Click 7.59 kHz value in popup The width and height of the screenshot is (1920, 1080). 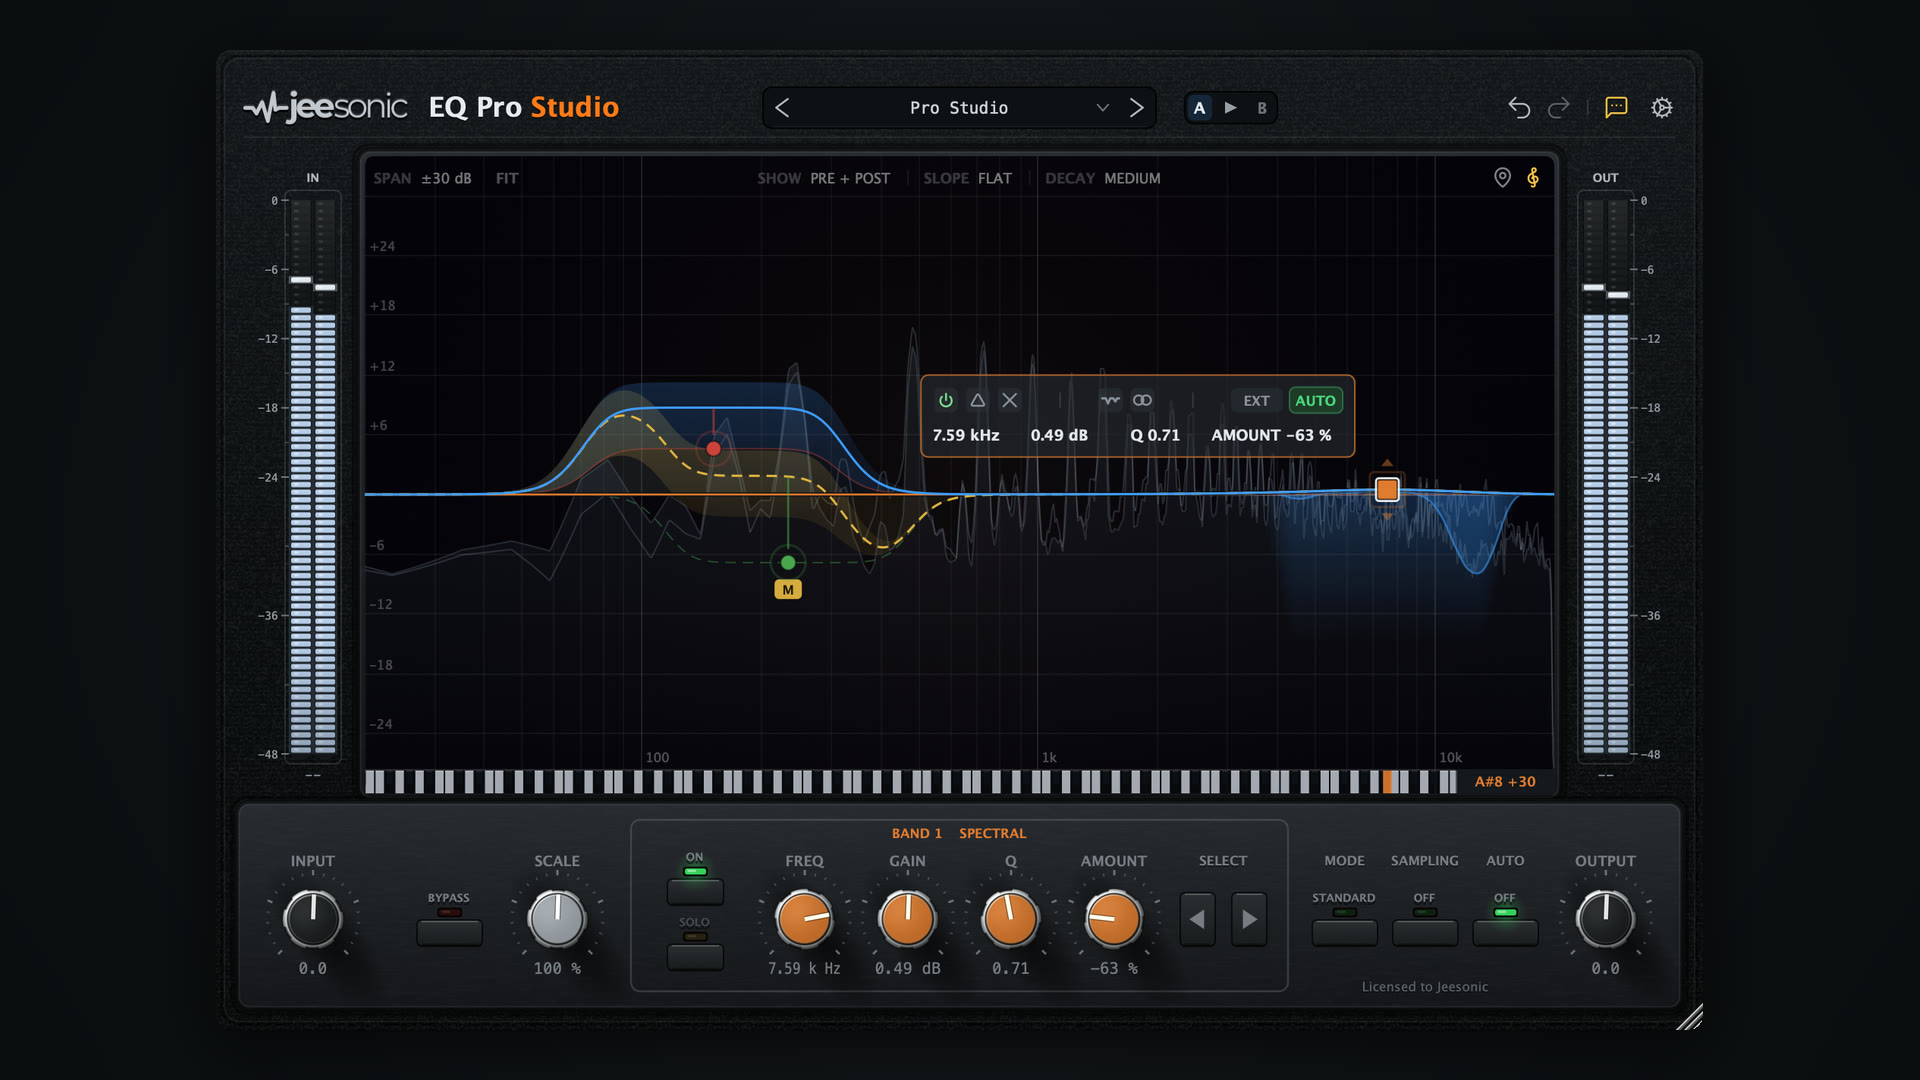tap(966, 435)
